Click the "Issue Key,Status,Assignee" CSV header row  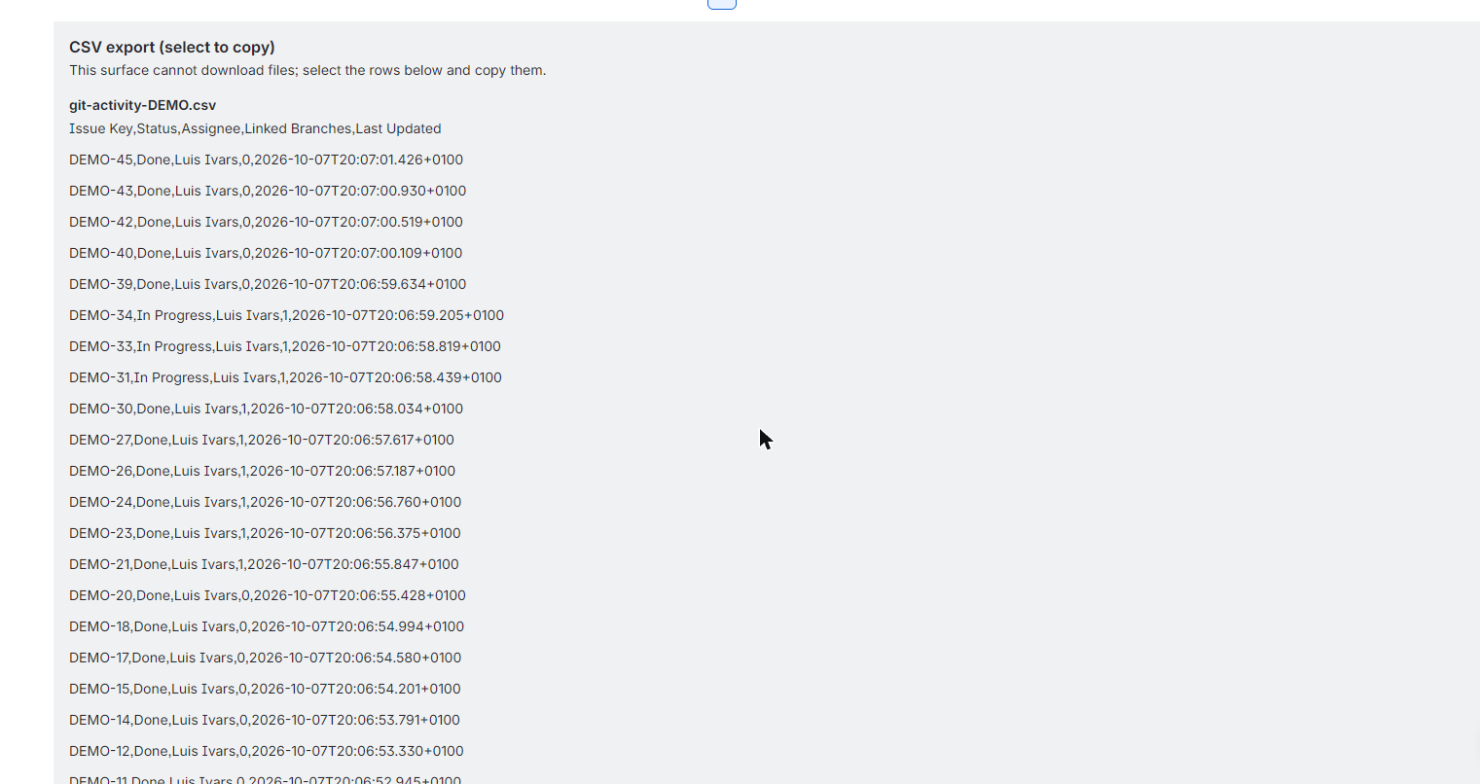(255, 128)
